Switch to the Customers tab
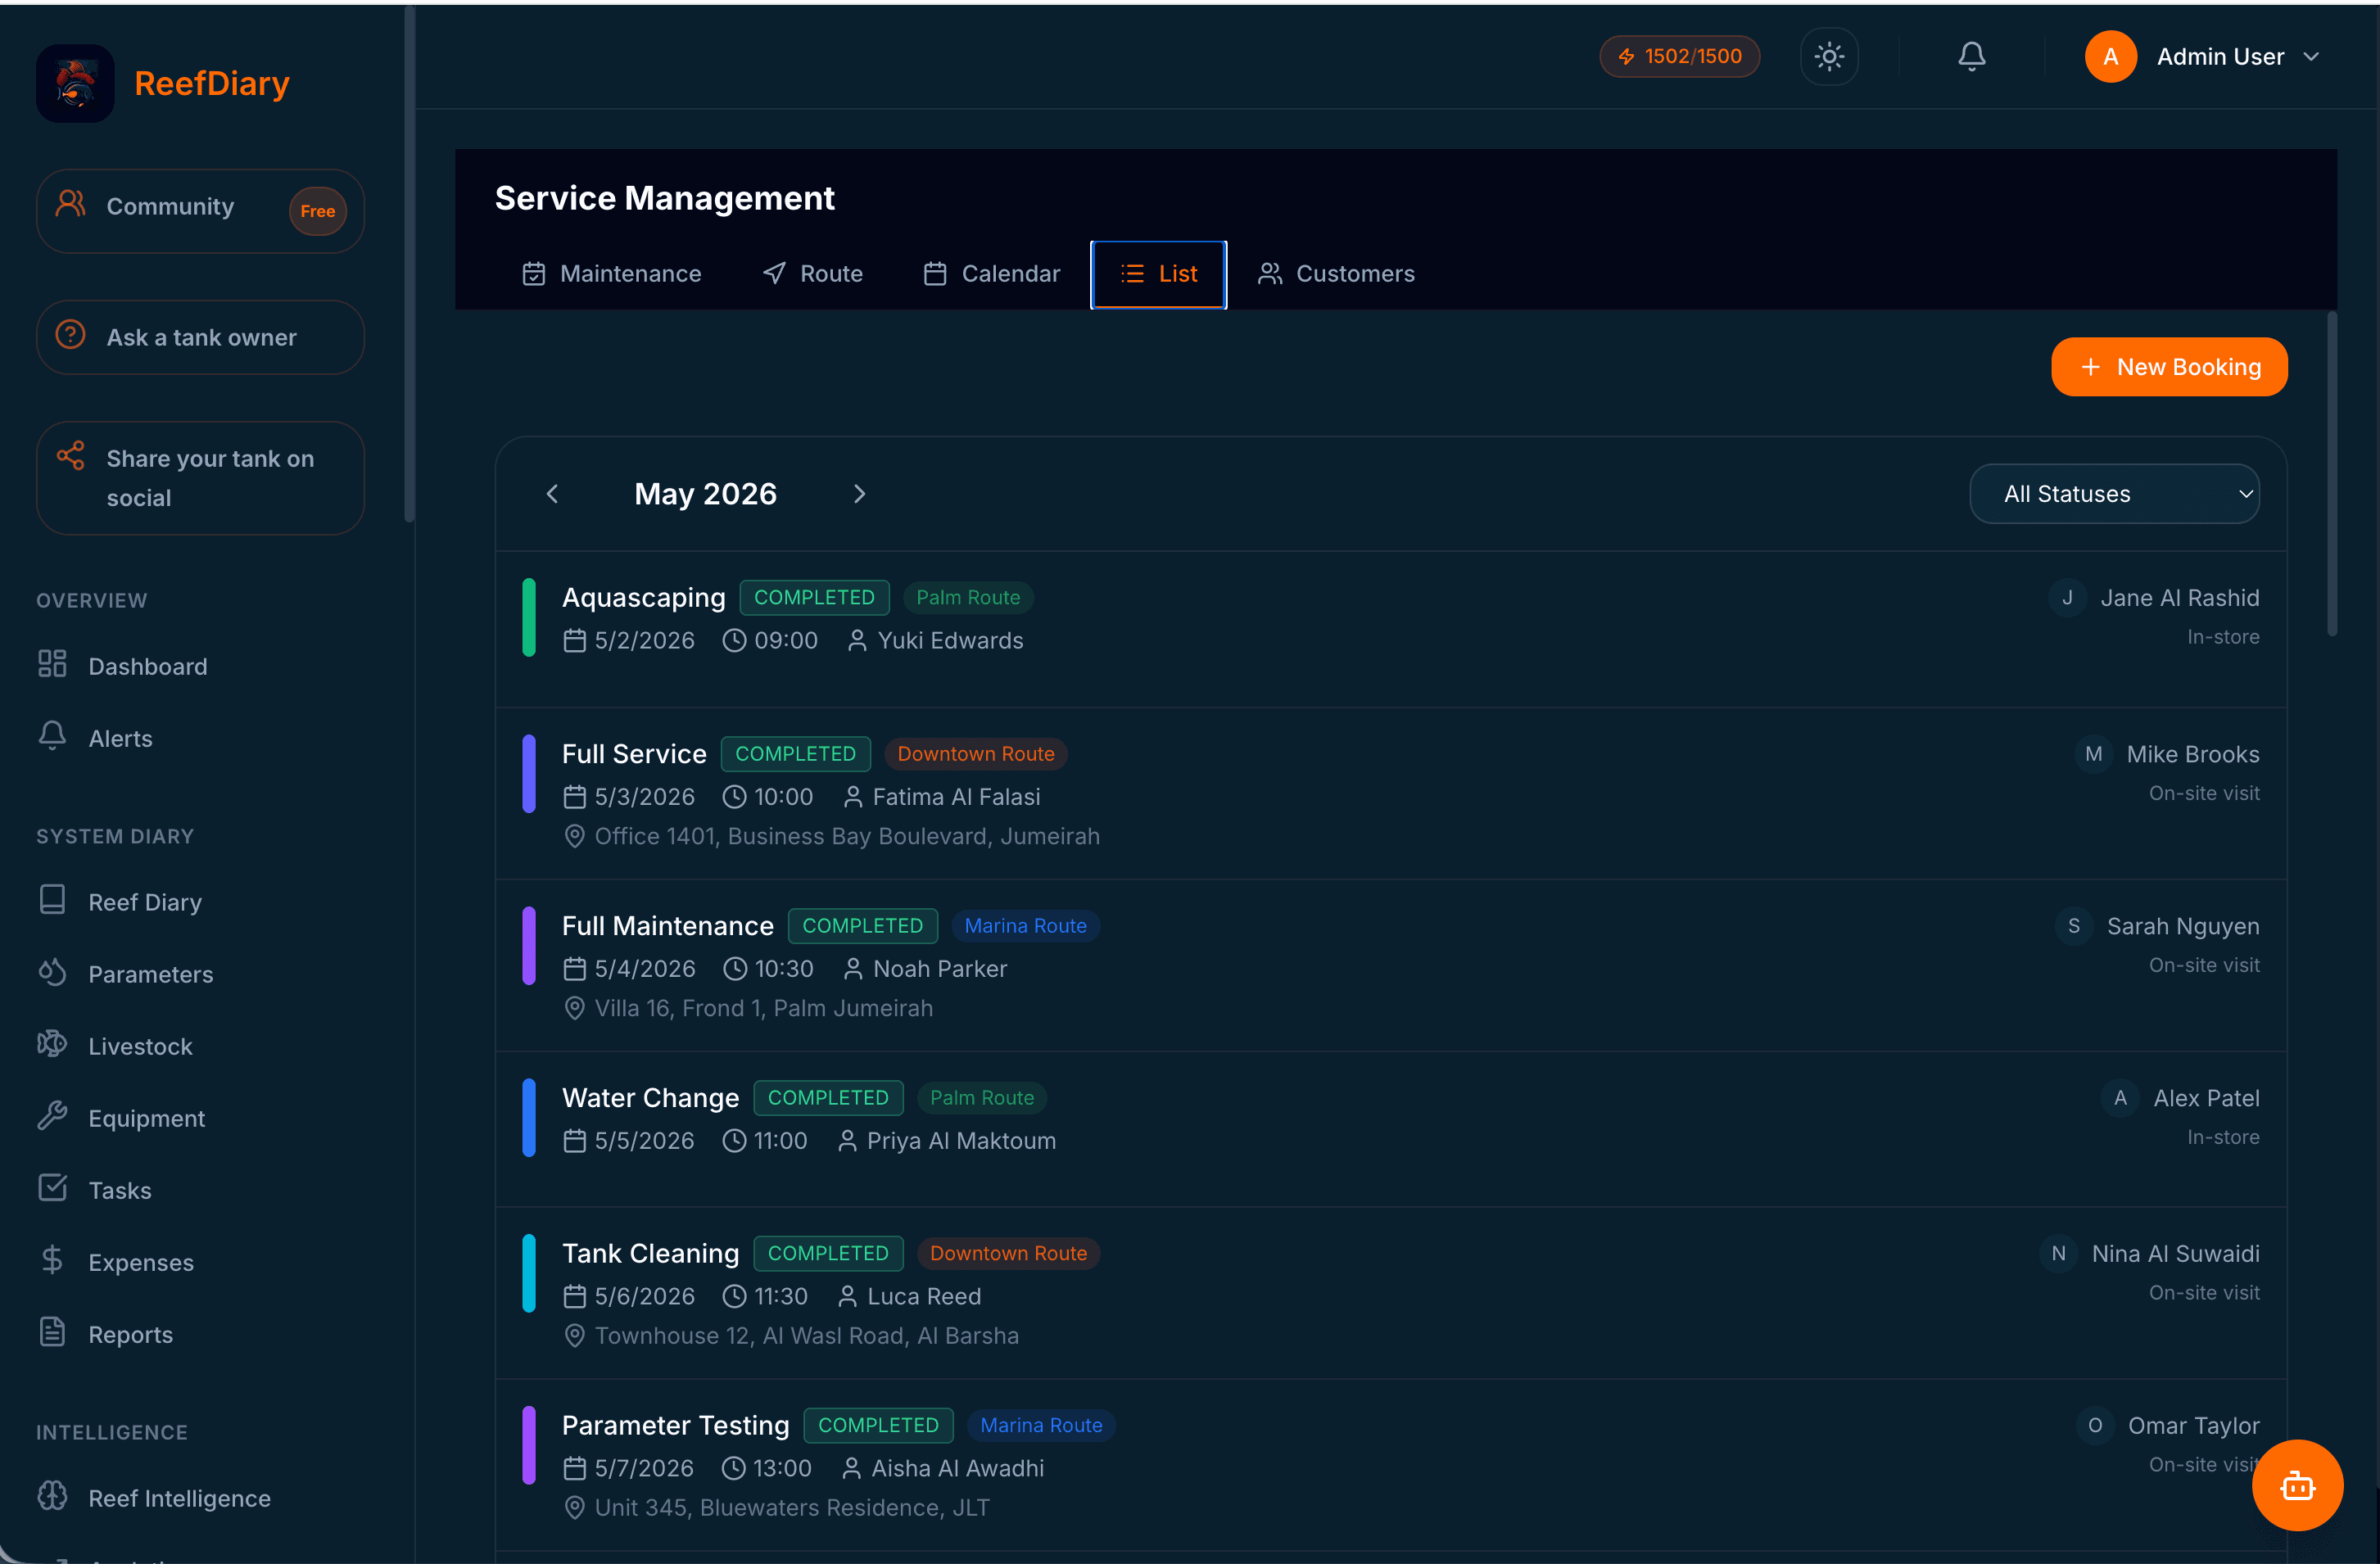2380x1564 pixels. 1336,274
